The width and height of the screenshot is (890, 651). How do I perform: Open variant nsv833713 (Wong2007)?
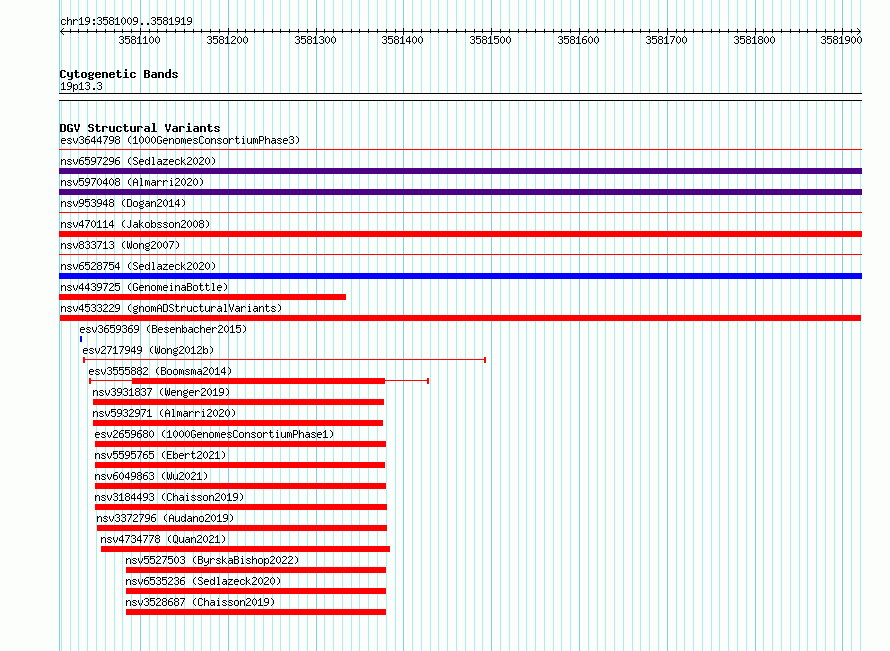[120, 245]
